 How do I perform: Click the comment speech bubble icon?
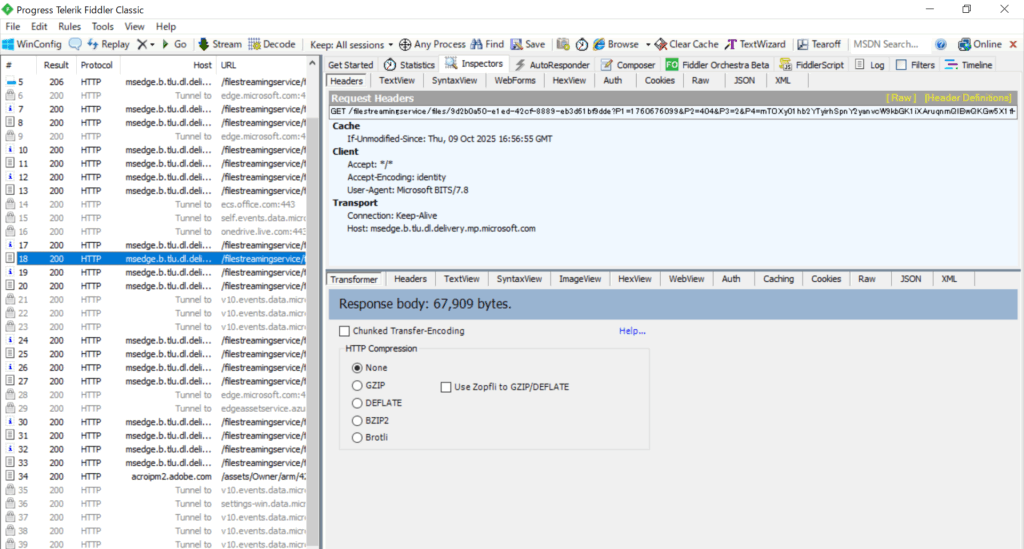pos(75,45)
